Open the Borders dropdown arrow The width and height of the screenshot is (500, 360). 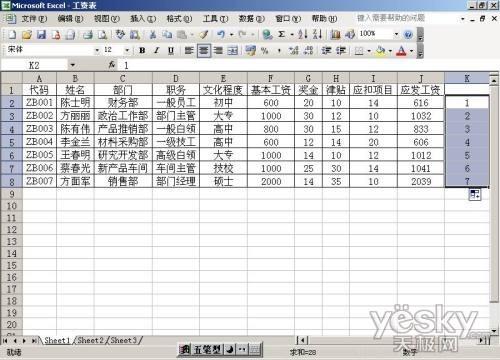coord(369,51)
